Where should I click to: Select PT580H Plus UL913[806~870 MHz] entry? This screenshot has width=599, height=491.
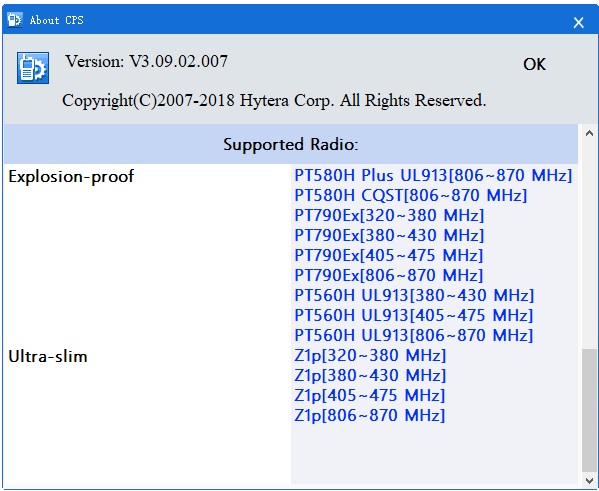pyautogui.click(x=433, y=175)
